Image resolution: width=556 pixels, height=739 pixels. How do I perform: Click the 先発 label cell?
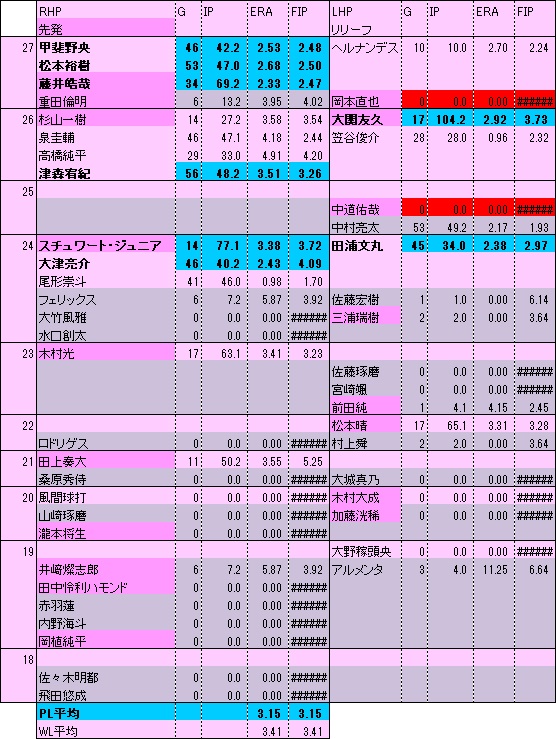pos(106,29)
